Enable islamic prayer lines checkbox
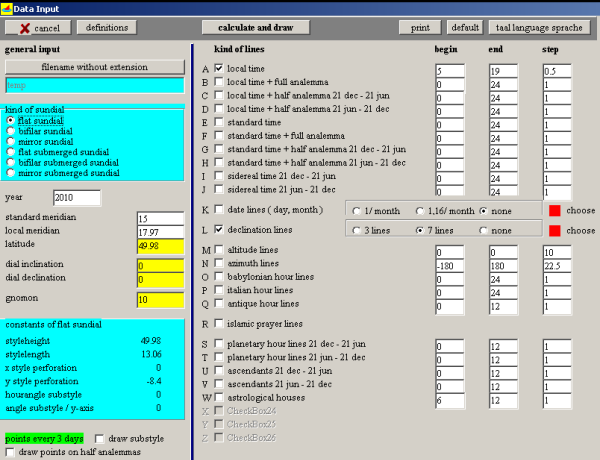Viewport: 600px width, 460px height. [218, 323]
